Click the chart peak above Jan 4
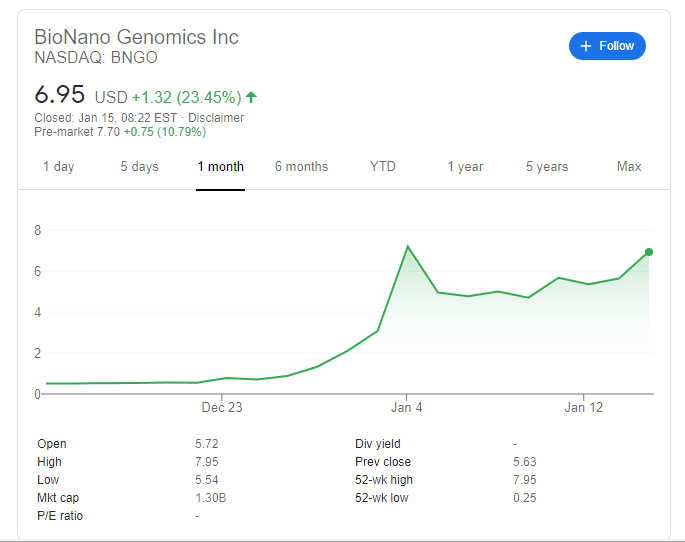The width and height of the screenshot is (685, 542). (407, 246)
